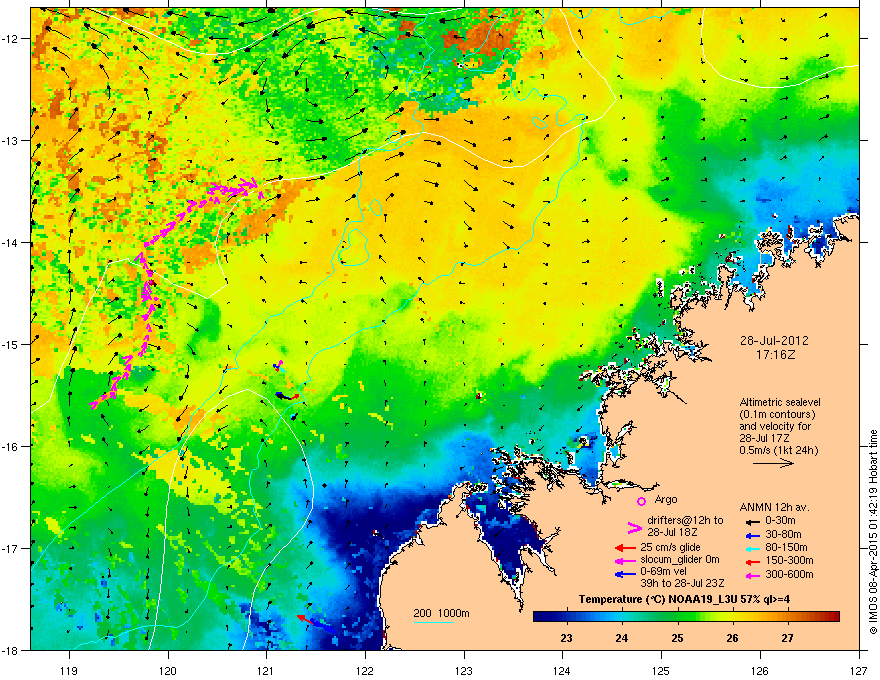Click the magenta Argo circle symbol in legend
Viewport: 880px width, 680px height.
tap(641, 501)
